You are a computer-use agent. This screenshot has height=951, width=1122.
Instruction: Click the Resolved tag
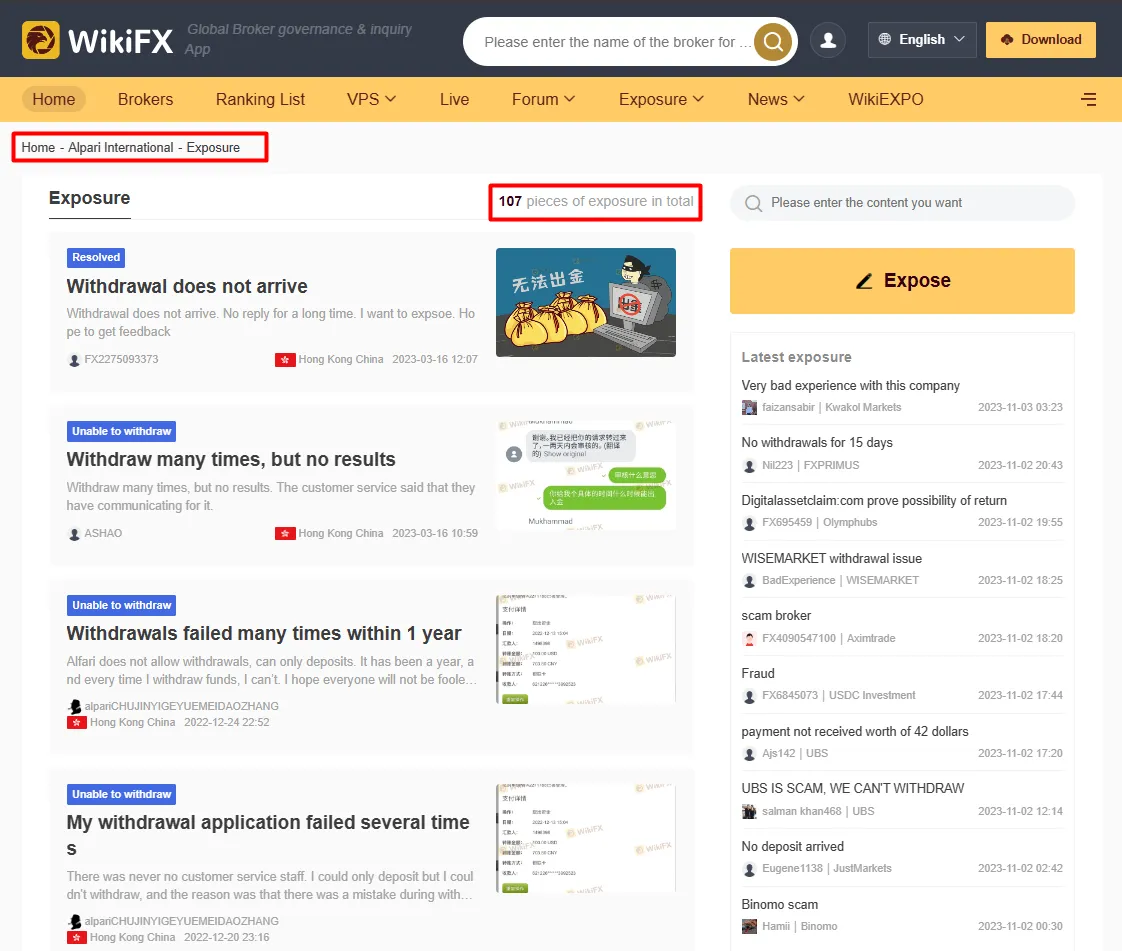[96, 258]
